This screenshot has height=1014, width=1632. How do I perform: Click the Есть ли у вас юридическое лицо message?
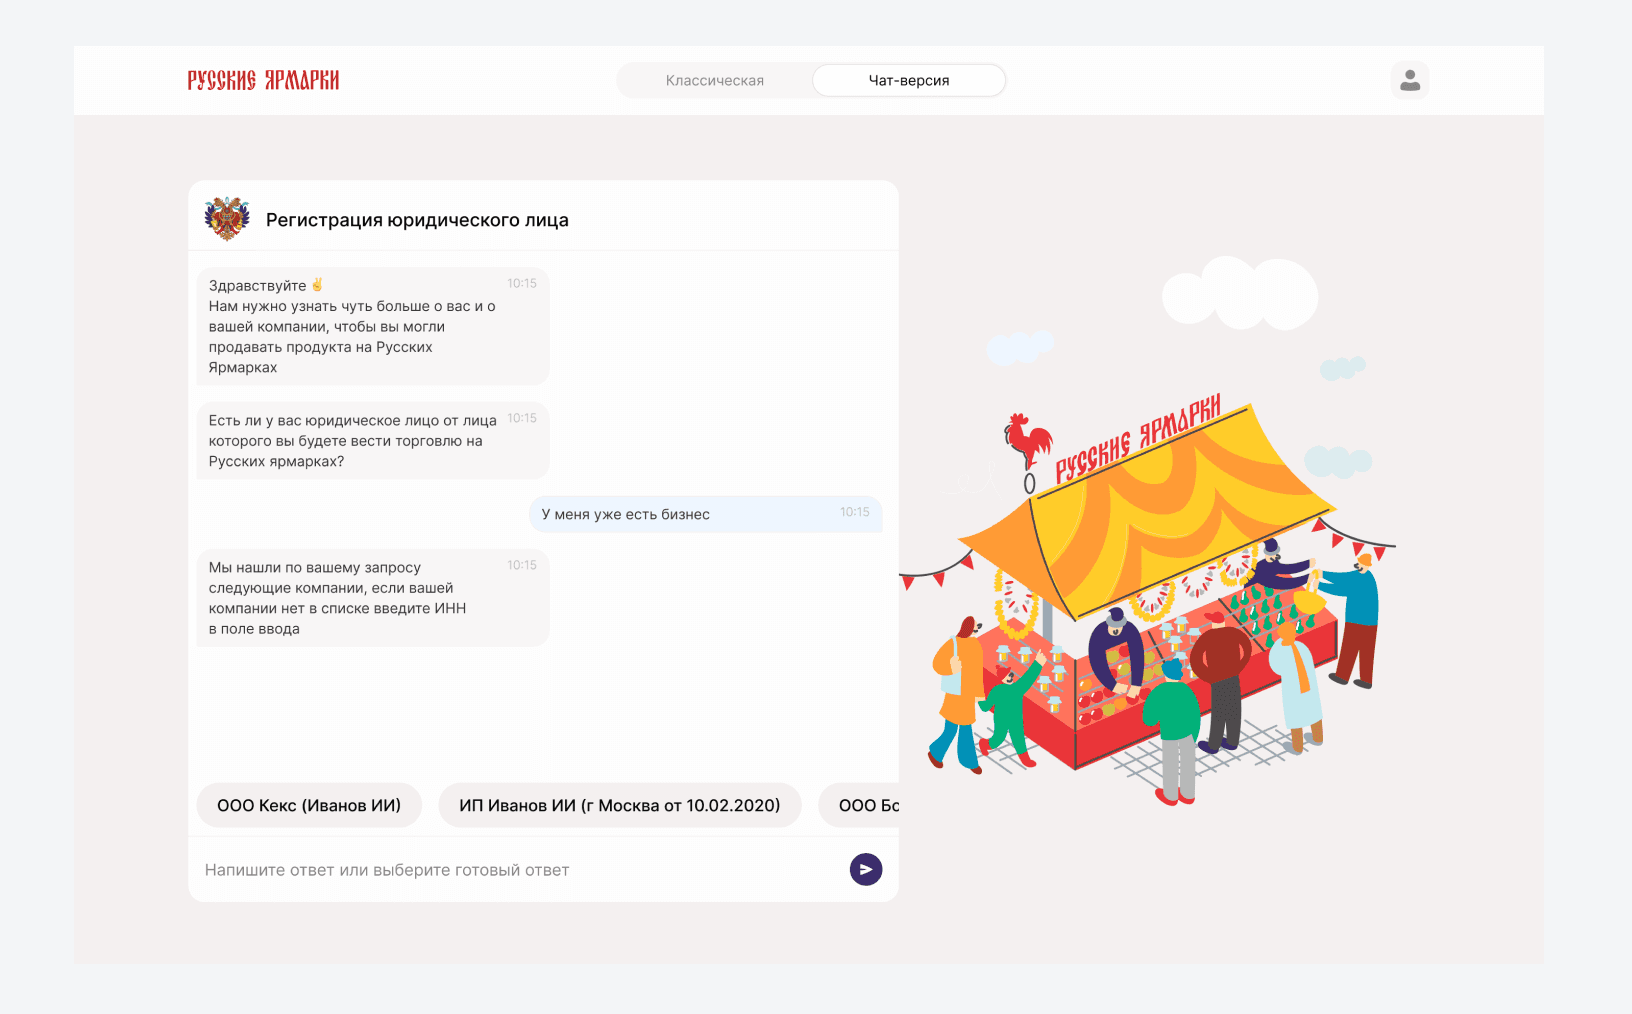click(x=373, y=441)
